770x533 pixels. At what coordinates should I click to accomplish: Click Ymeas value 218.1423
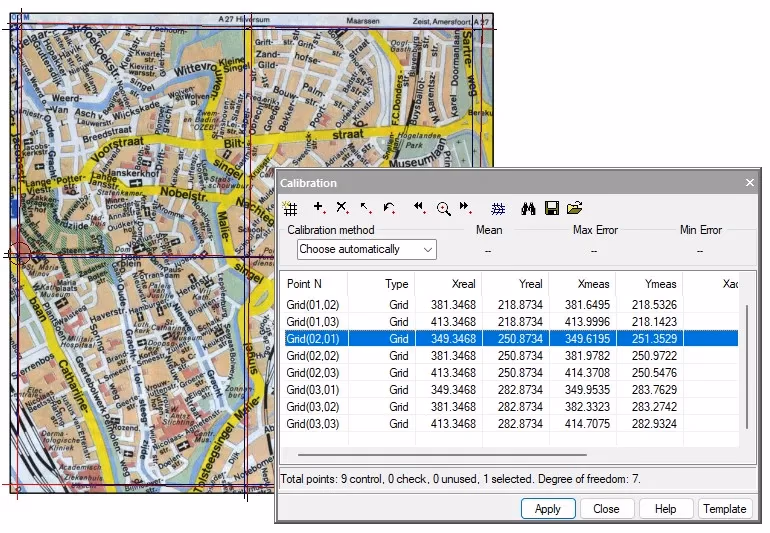[x=654, y=322]
